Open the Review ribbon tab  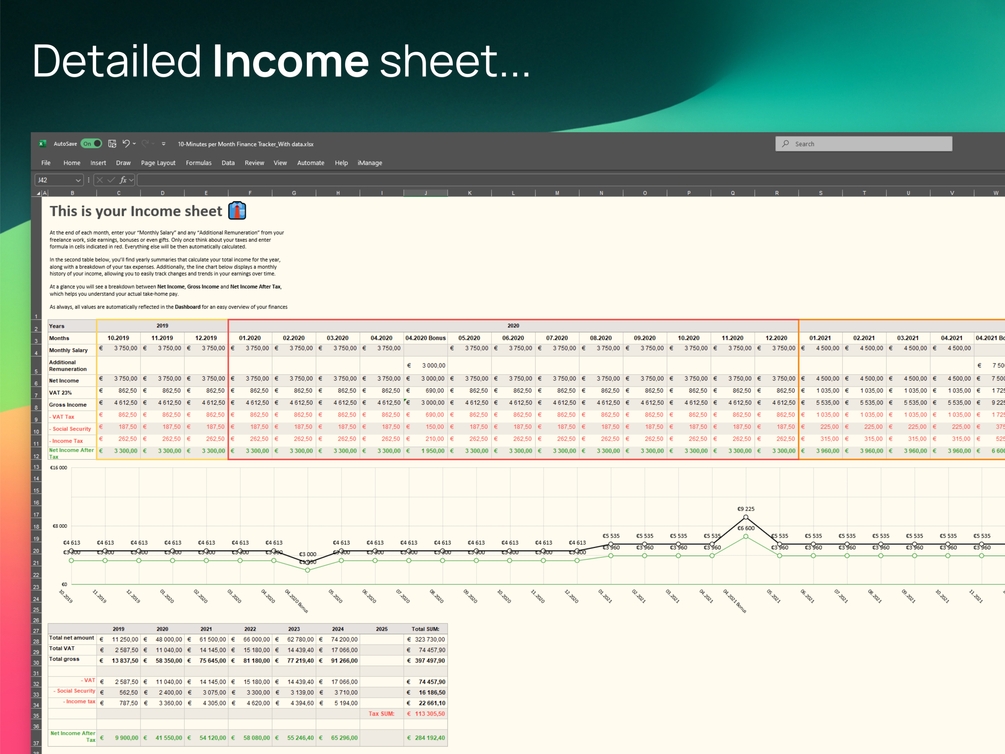[254, 163]
